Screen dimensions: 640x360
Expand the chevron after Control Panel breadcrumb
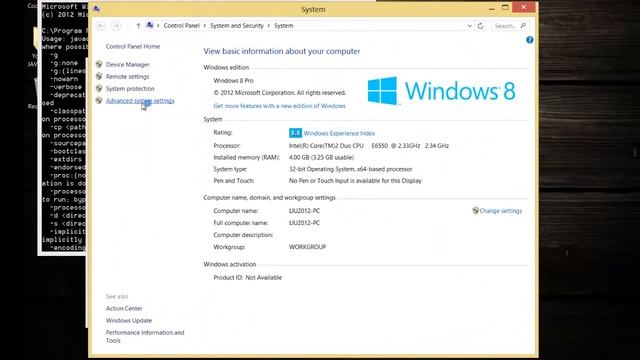pyautogui.click(x=205, y=26)
